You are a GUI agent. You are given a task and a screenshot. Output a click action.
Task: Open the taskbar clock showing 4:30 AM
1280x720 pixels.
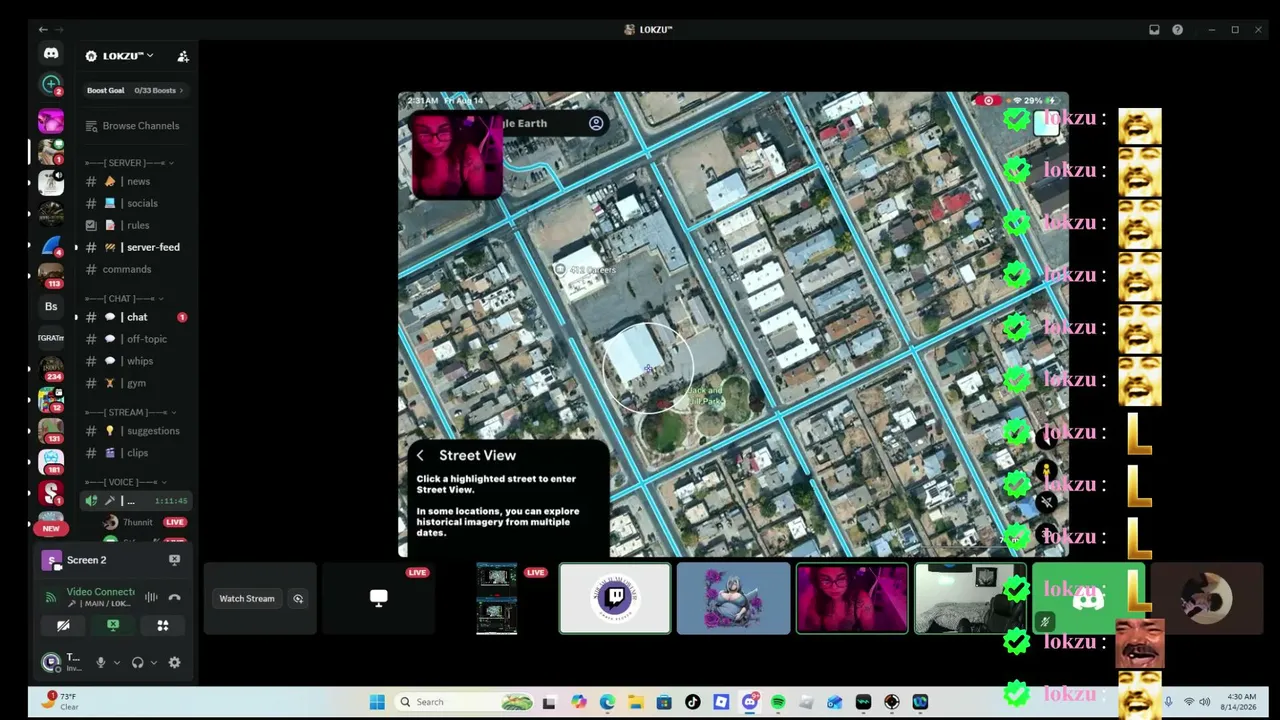point(1240,701)
